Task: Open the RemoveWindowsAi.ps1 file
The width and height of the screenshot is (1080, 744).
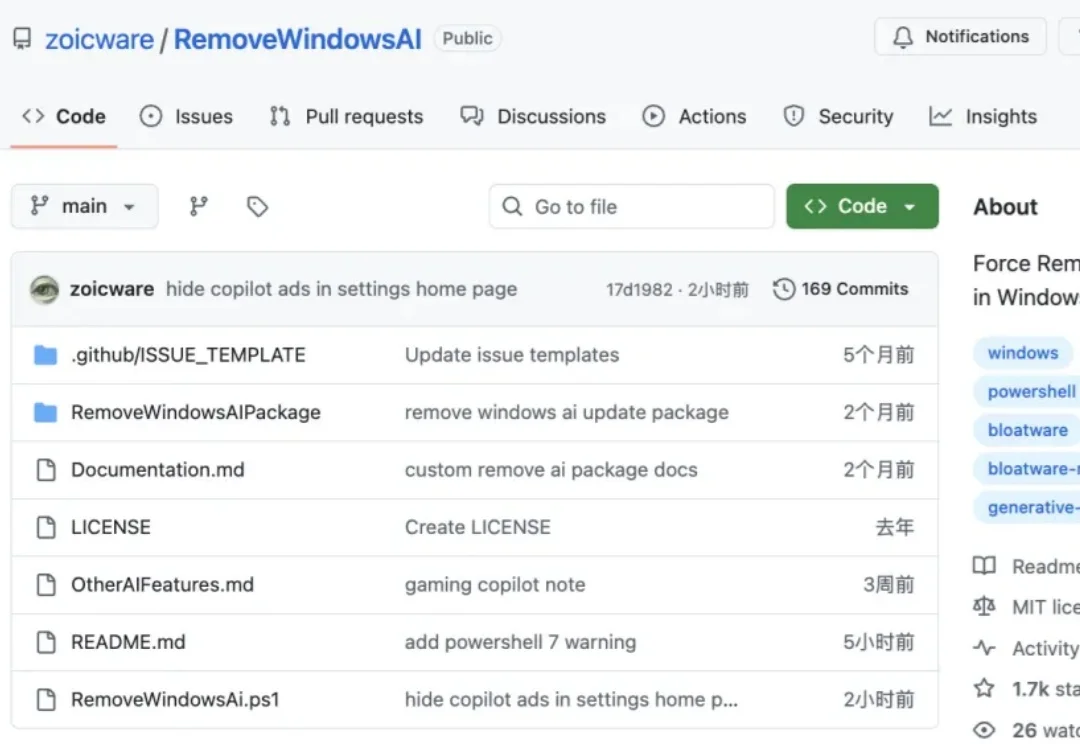Action: tap(177, 699)
